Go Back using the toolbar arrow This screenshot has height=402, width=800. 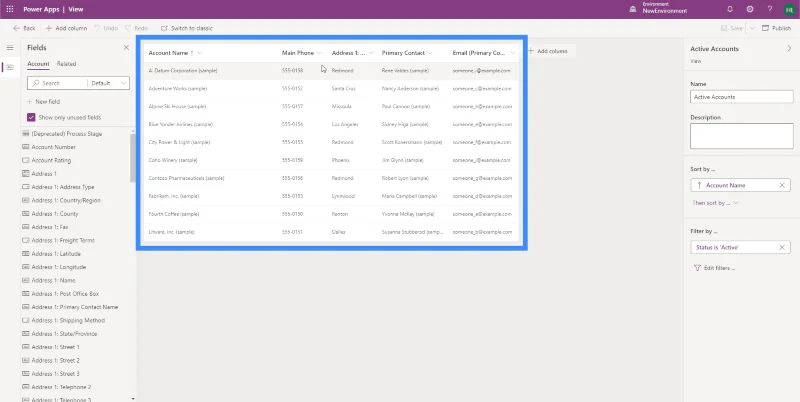pyautogui.click(x=24, y=28)
